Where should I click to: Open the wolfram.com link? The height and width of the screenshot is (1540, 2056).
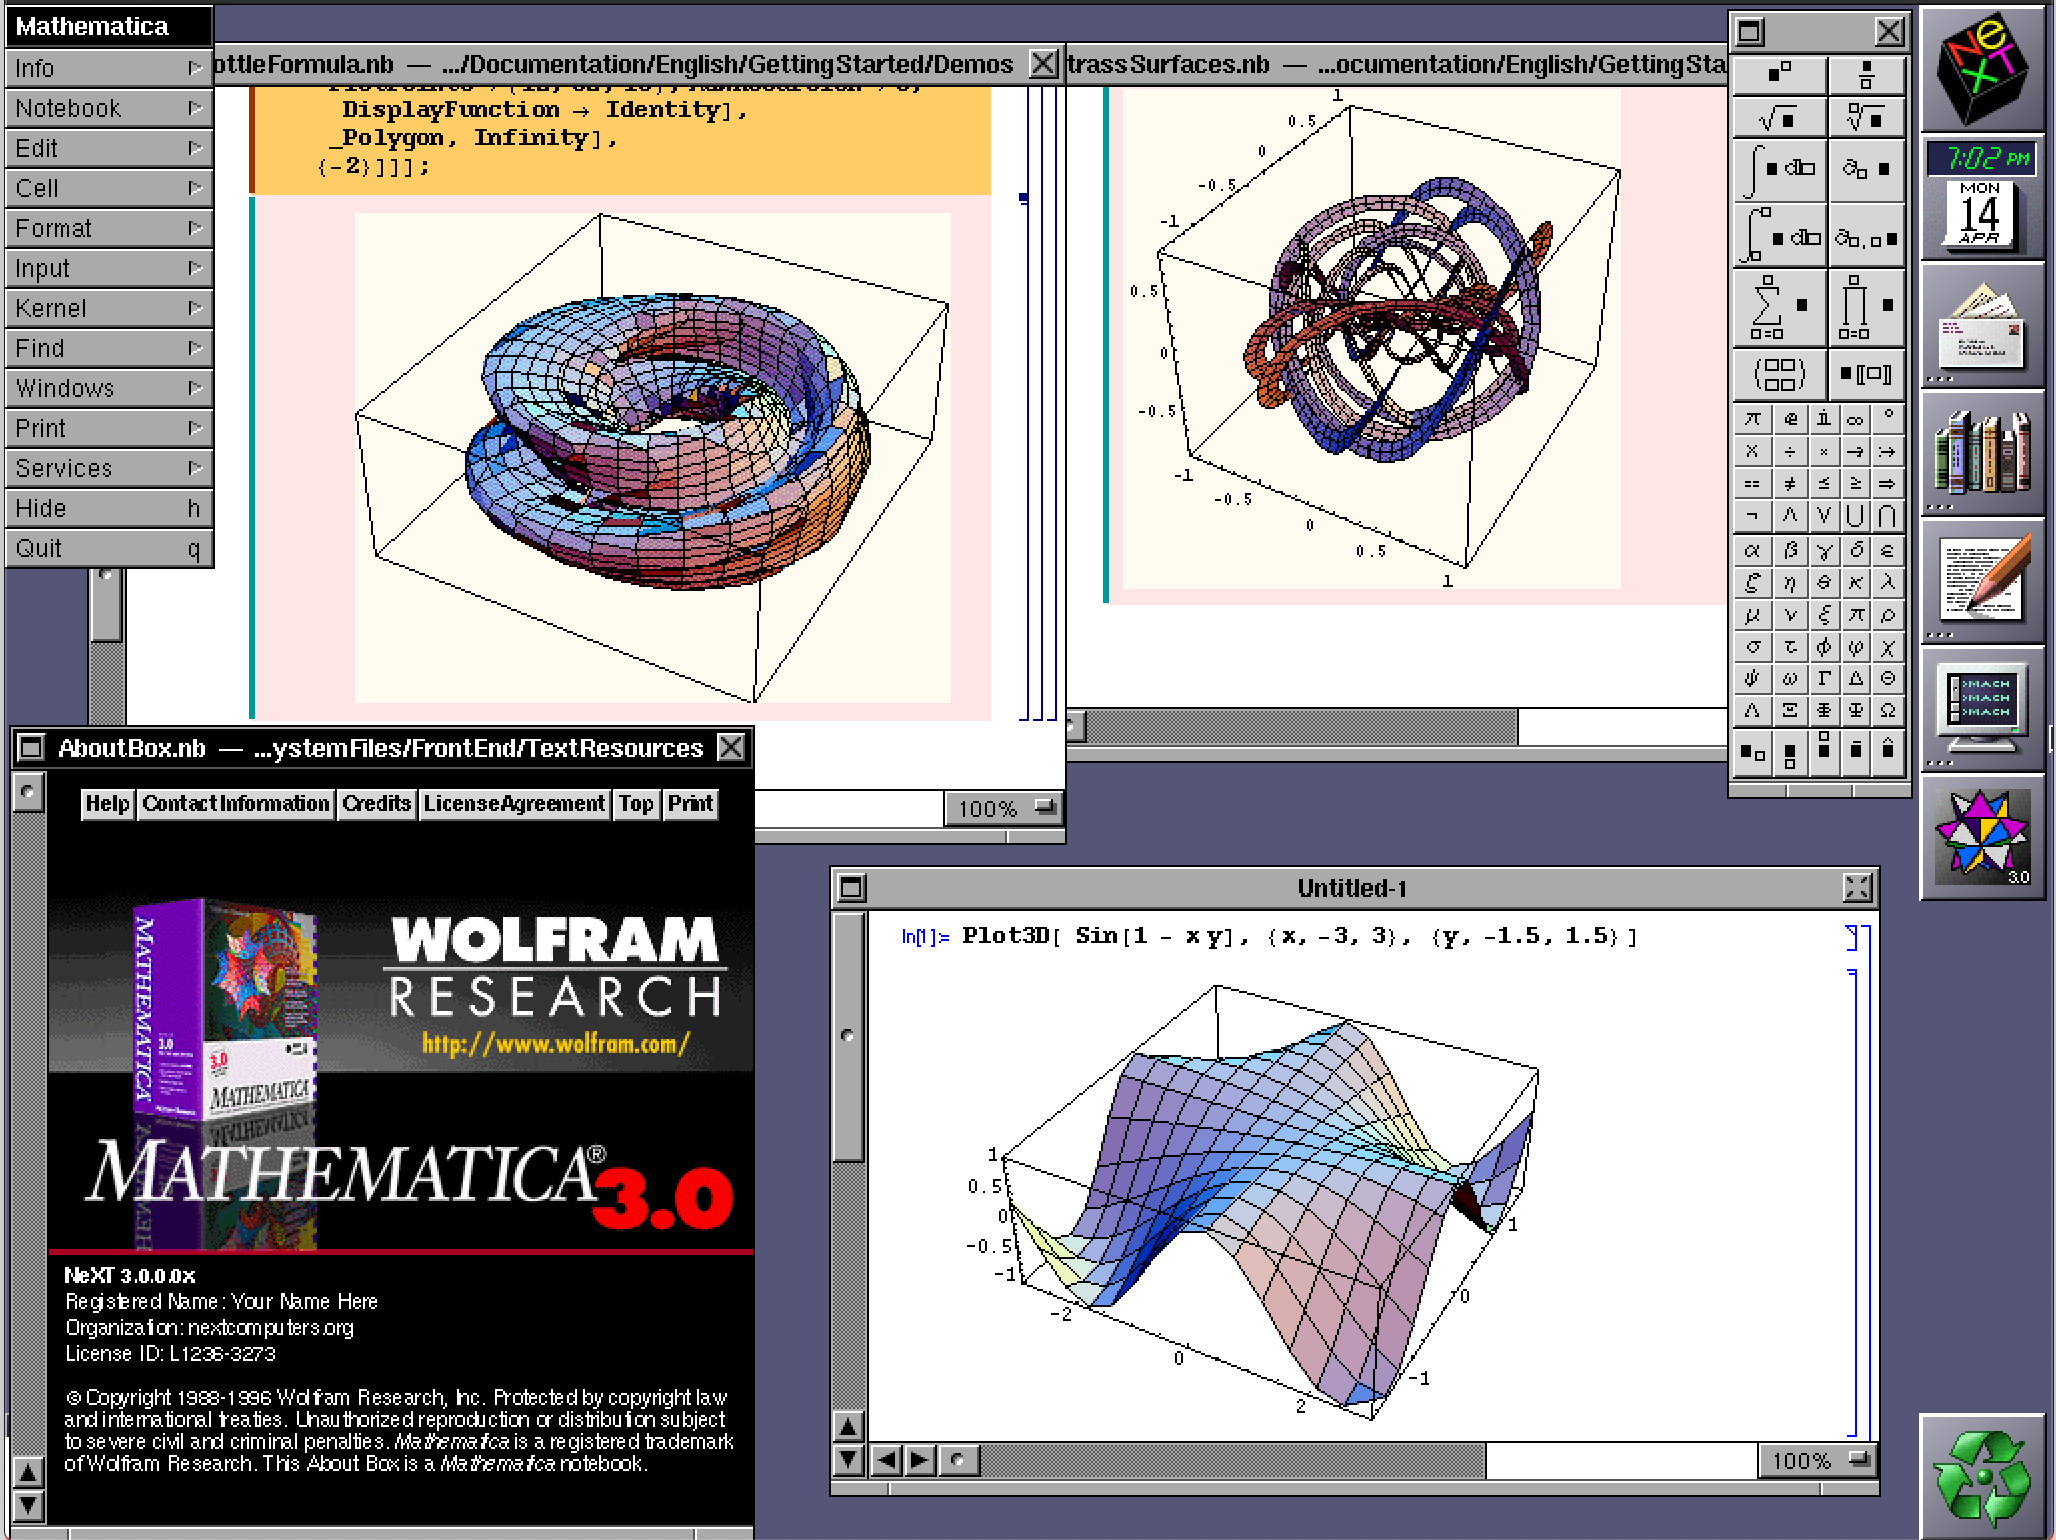tap(555, 1044)
